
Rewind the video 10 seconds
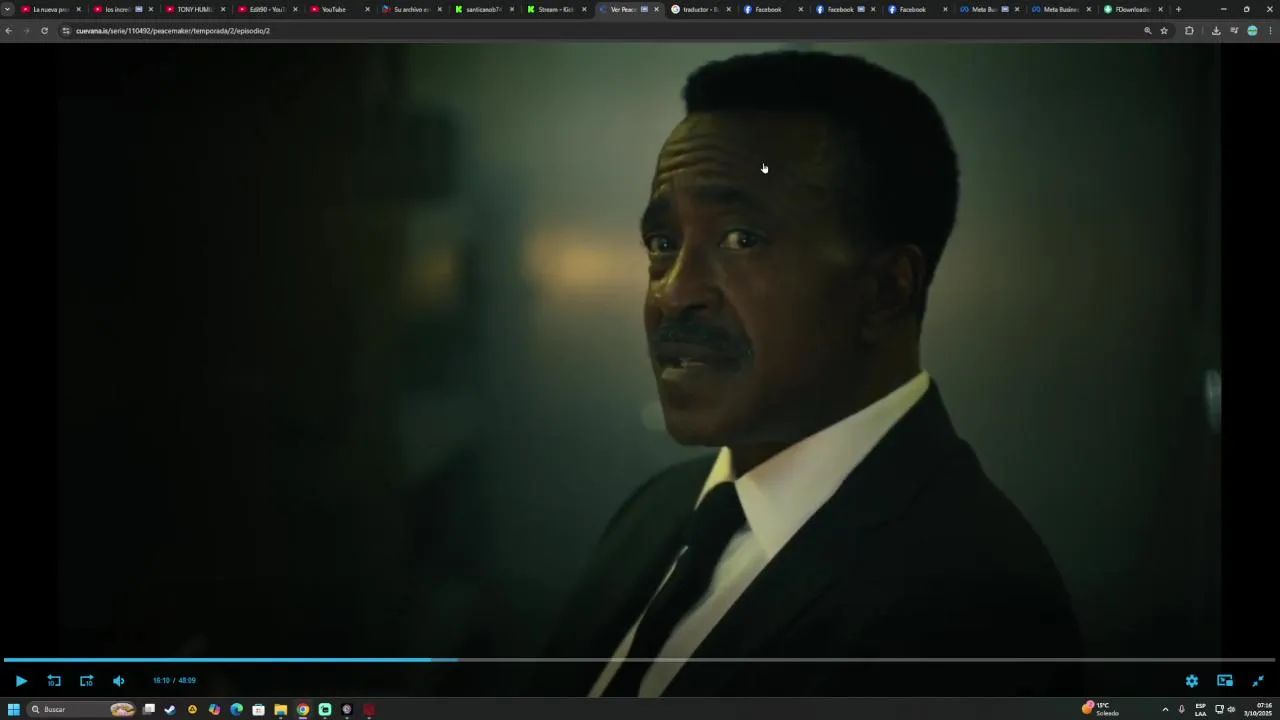(x=54, y=681)
